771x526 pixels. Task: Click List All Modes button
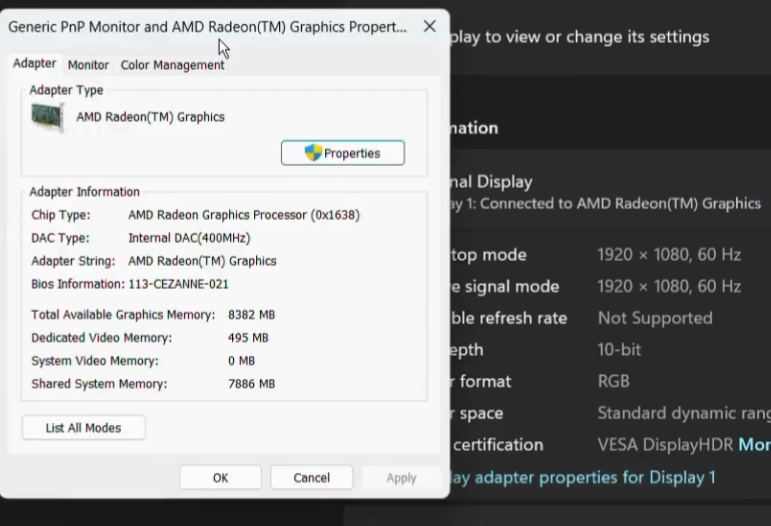[x=84, y=428]
